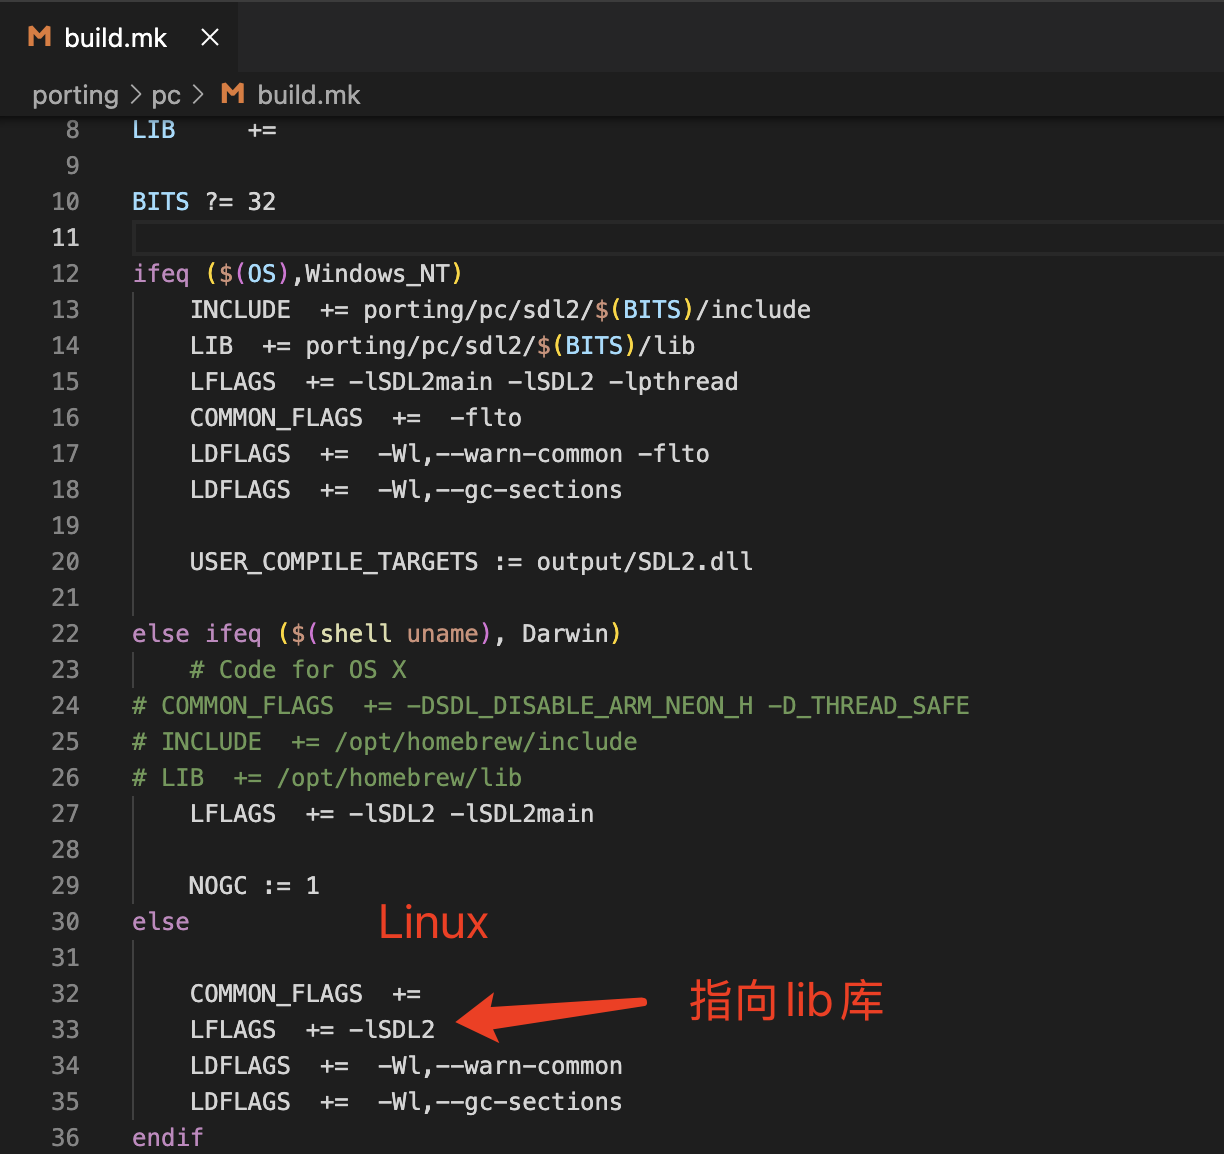Click the Darwin text on line 22
1224x1154 pixels.
tap(566, 633)
